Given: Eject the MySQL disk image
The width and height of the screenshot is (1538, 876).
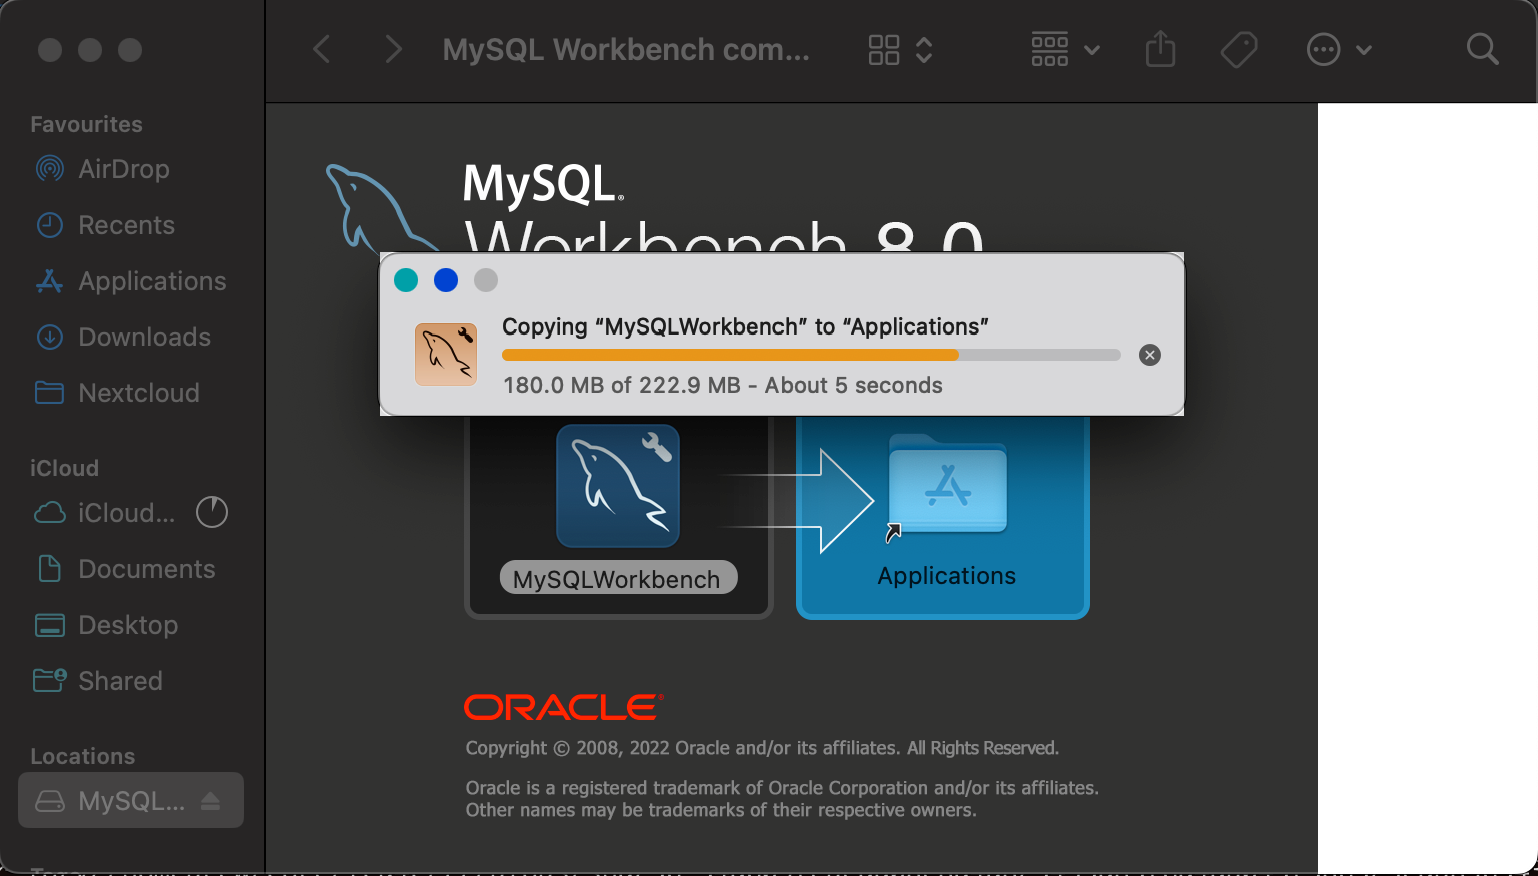Looking at the screenshot, I should 210,801.
